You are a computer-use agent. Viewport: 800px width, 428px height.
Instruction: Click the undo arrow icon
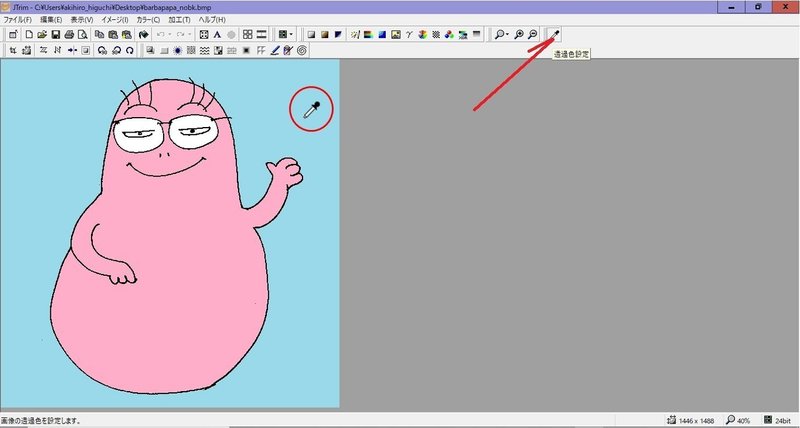pos(161,35)
